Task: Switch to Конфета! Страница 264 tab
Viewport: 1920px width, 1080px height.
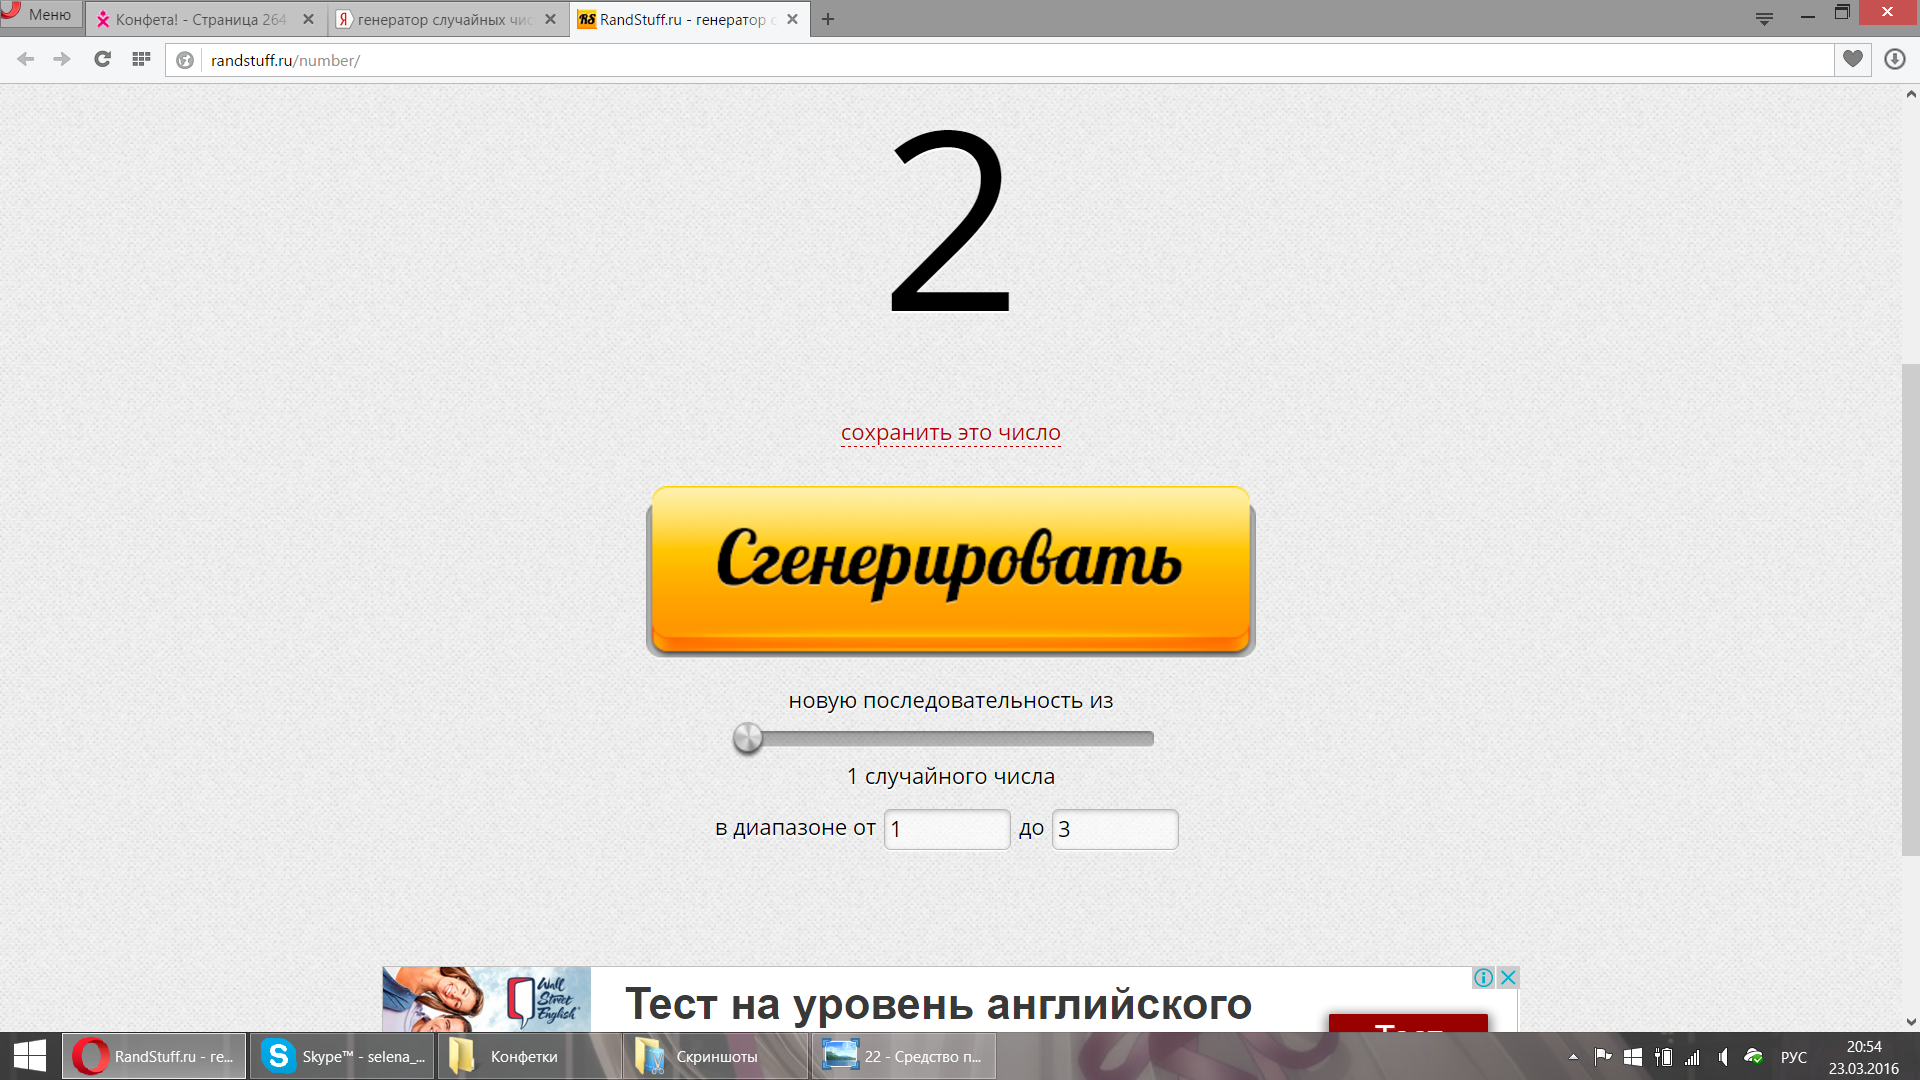Action: tap(200, 19)
